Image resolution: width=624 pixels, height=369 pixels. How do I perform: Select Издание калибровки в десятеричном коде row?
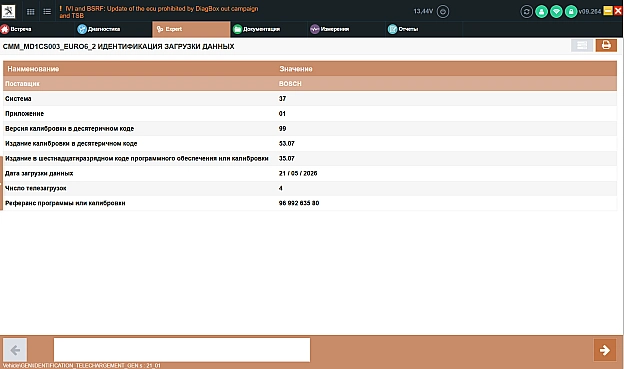(x=310, y=143)
